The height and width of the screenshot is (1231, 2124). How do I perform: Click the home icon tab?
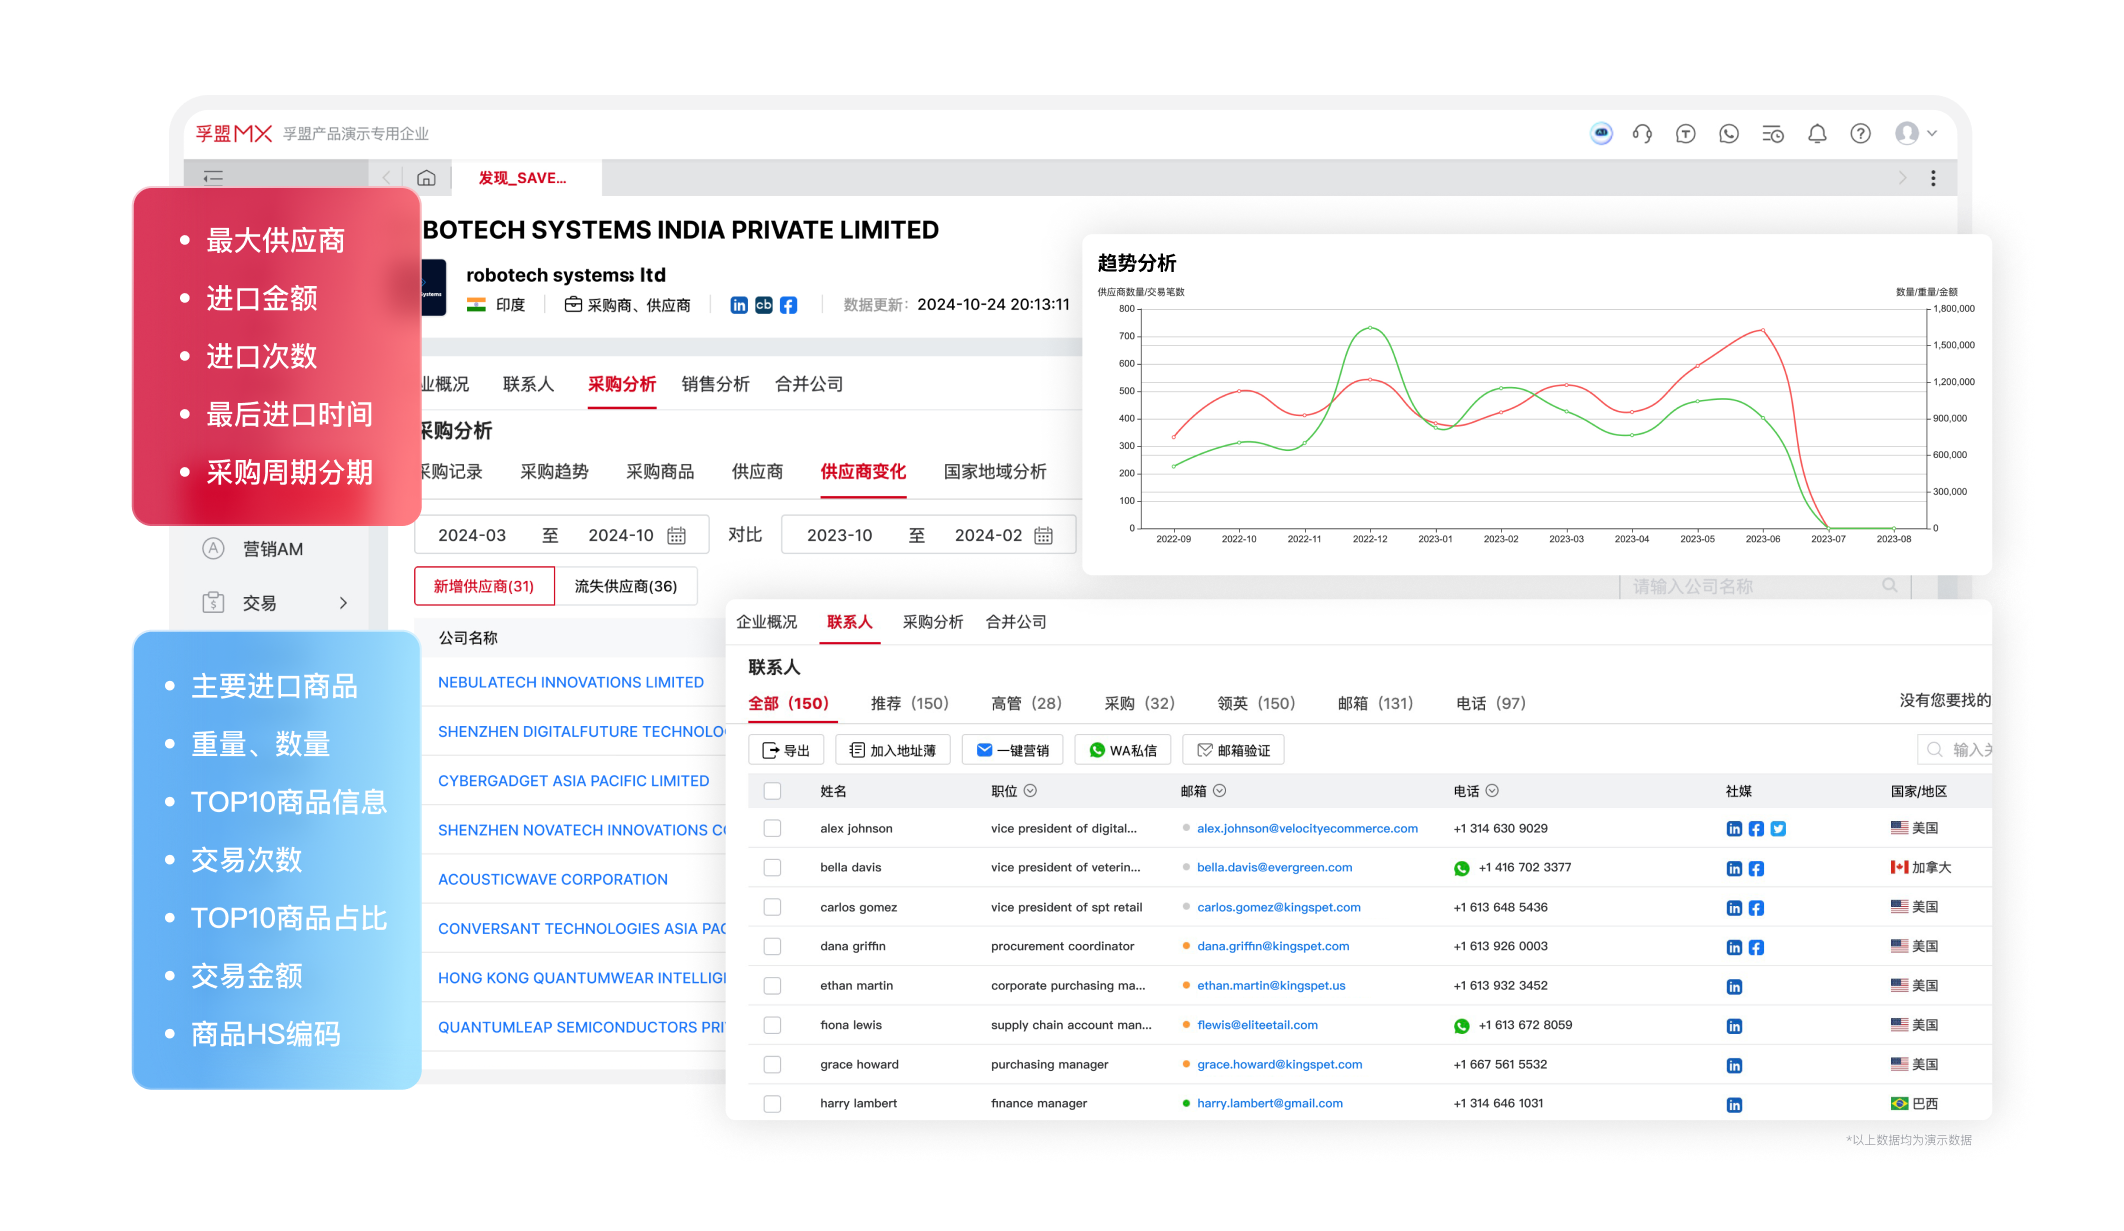pos(426,178)
